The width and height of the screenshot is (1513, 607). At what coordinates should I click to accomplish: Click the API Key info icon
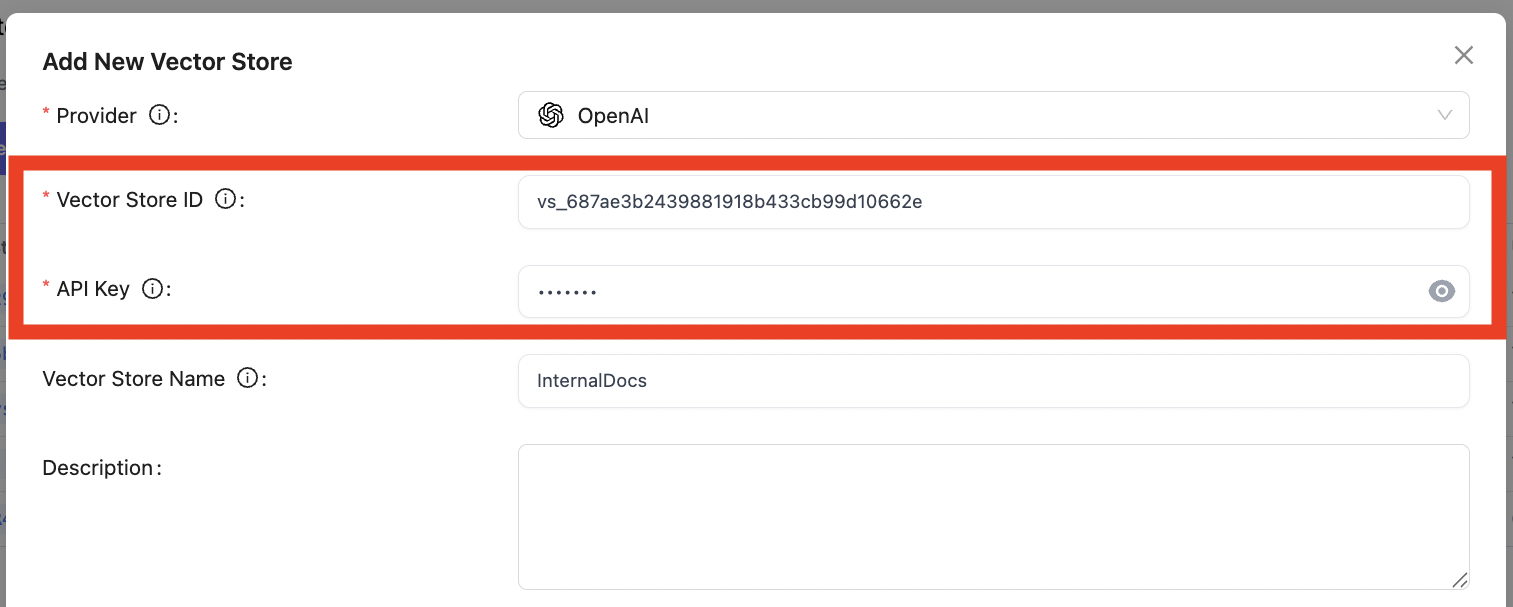tap(152, 289)
